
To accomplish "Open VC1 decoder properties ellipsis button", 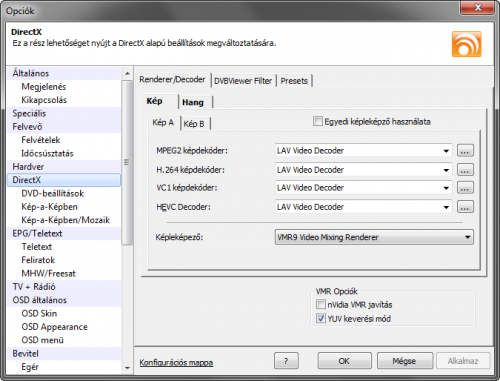I will [465, 188].
